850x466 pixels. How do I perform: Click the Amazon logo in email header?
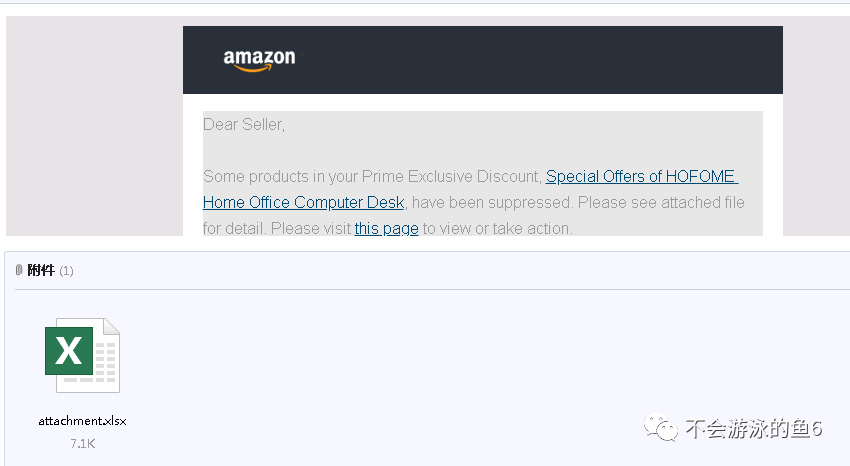tap(259, 60)
